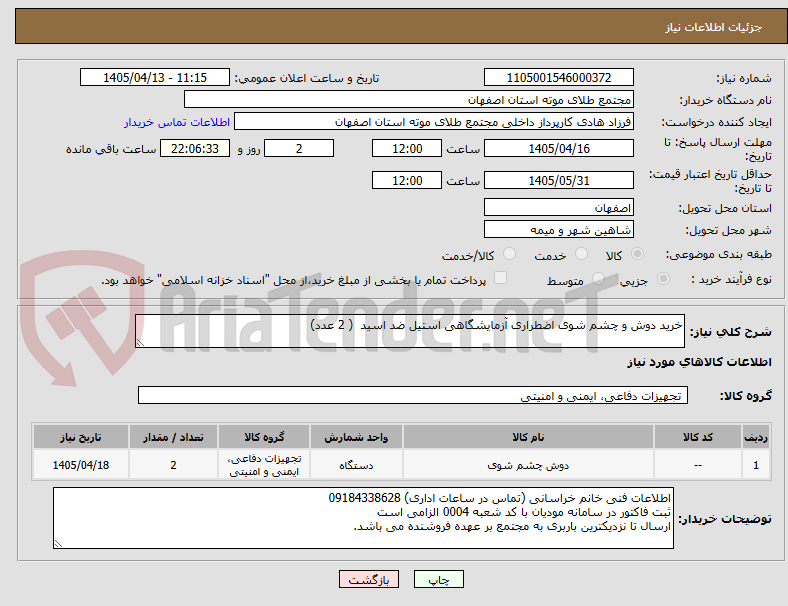Click the گروه کالا column header
This screenshot has height=606, width=788.
[x=264, y=437]
